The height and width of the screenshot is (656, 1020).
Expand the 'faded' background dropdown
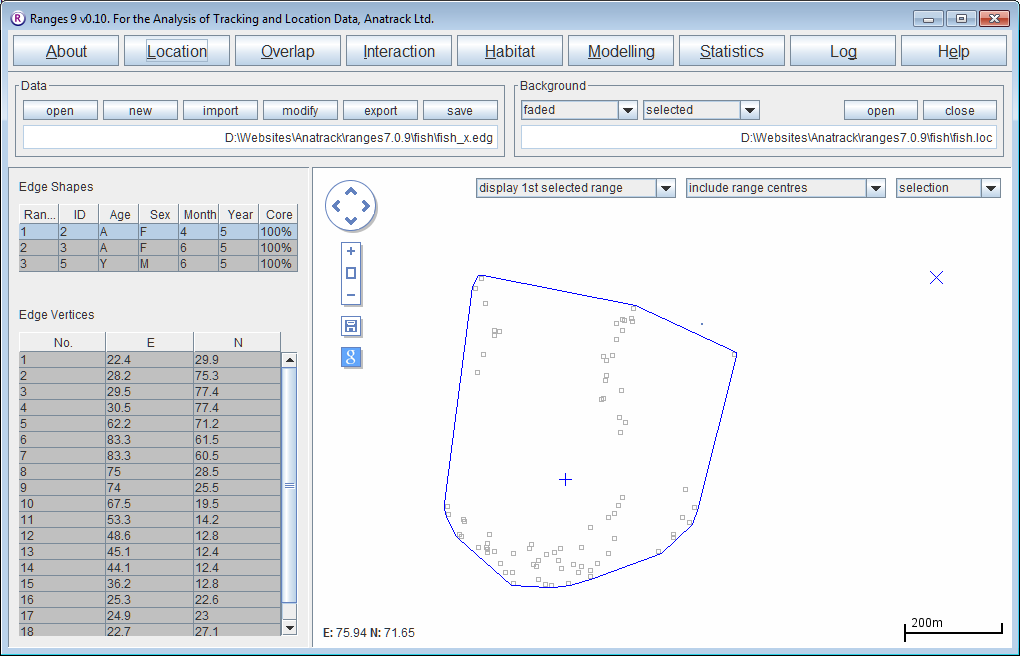[627, 110]
